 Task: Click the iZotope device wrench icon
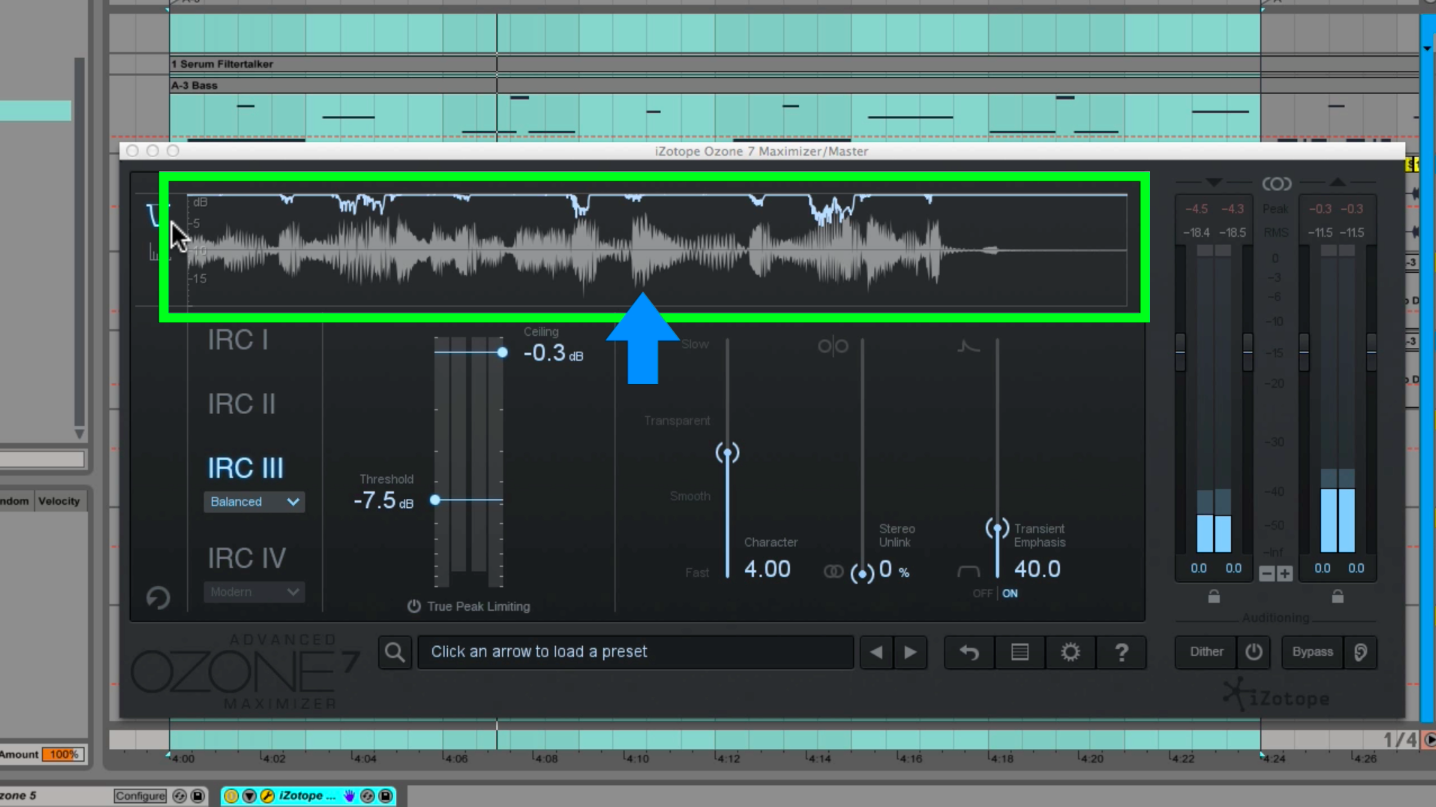(267, 796)
